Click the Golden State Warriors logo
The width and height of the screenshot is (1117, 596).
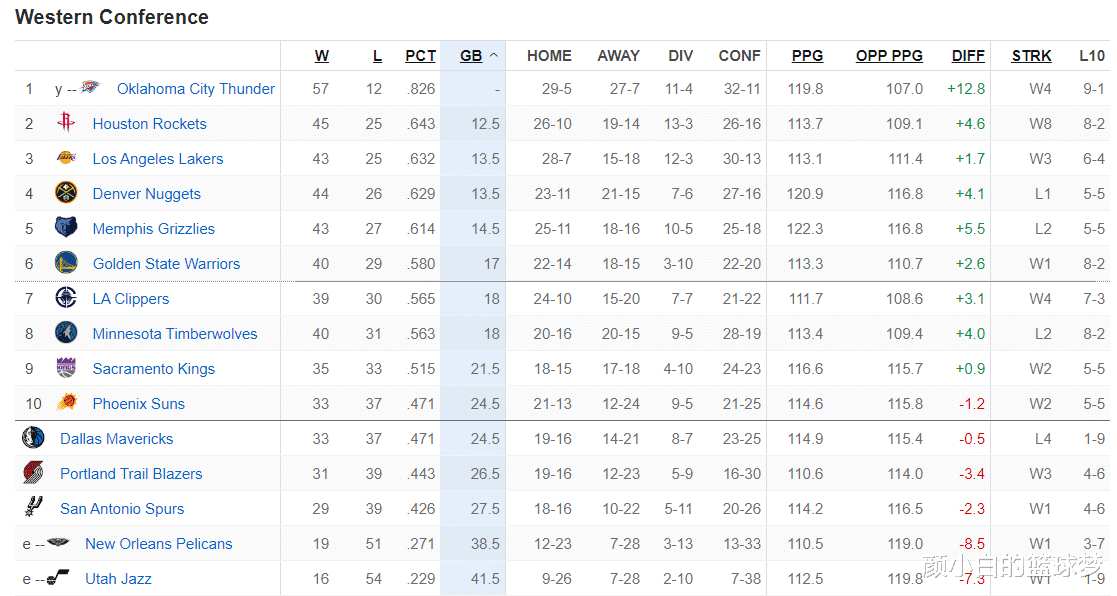point(66,263)
